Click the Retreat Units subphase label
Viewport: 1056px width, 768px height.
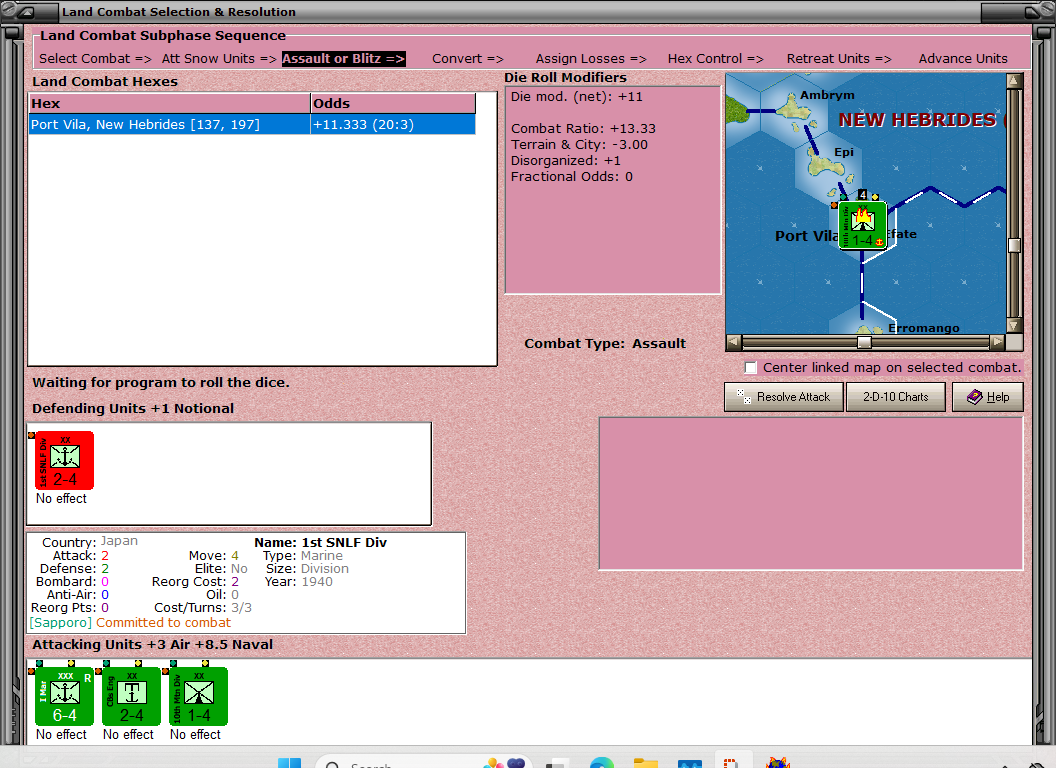[838, 59]
